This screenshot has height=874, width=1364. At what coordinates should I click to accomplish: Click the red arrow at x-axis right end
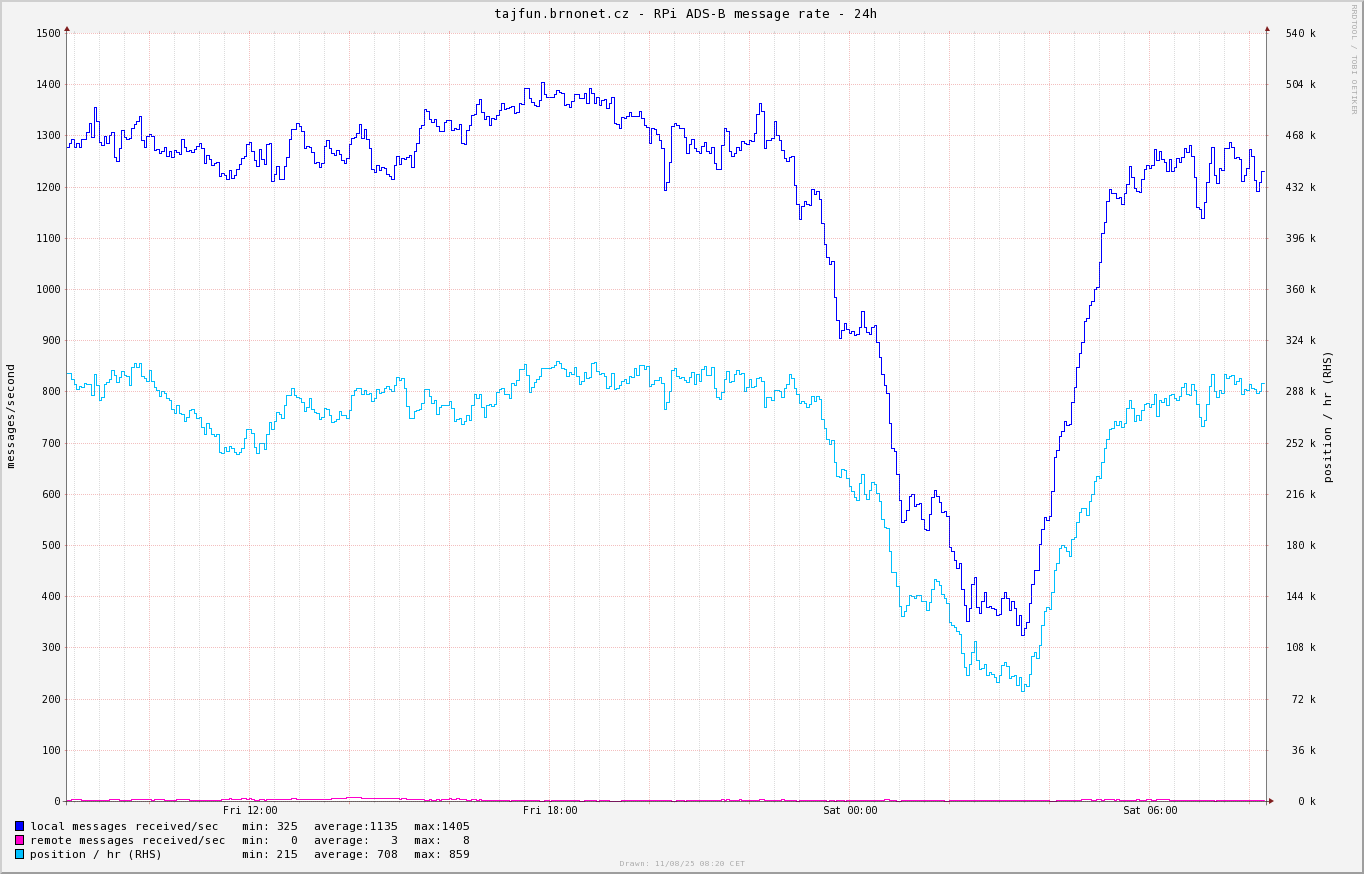coord(1271,801)
